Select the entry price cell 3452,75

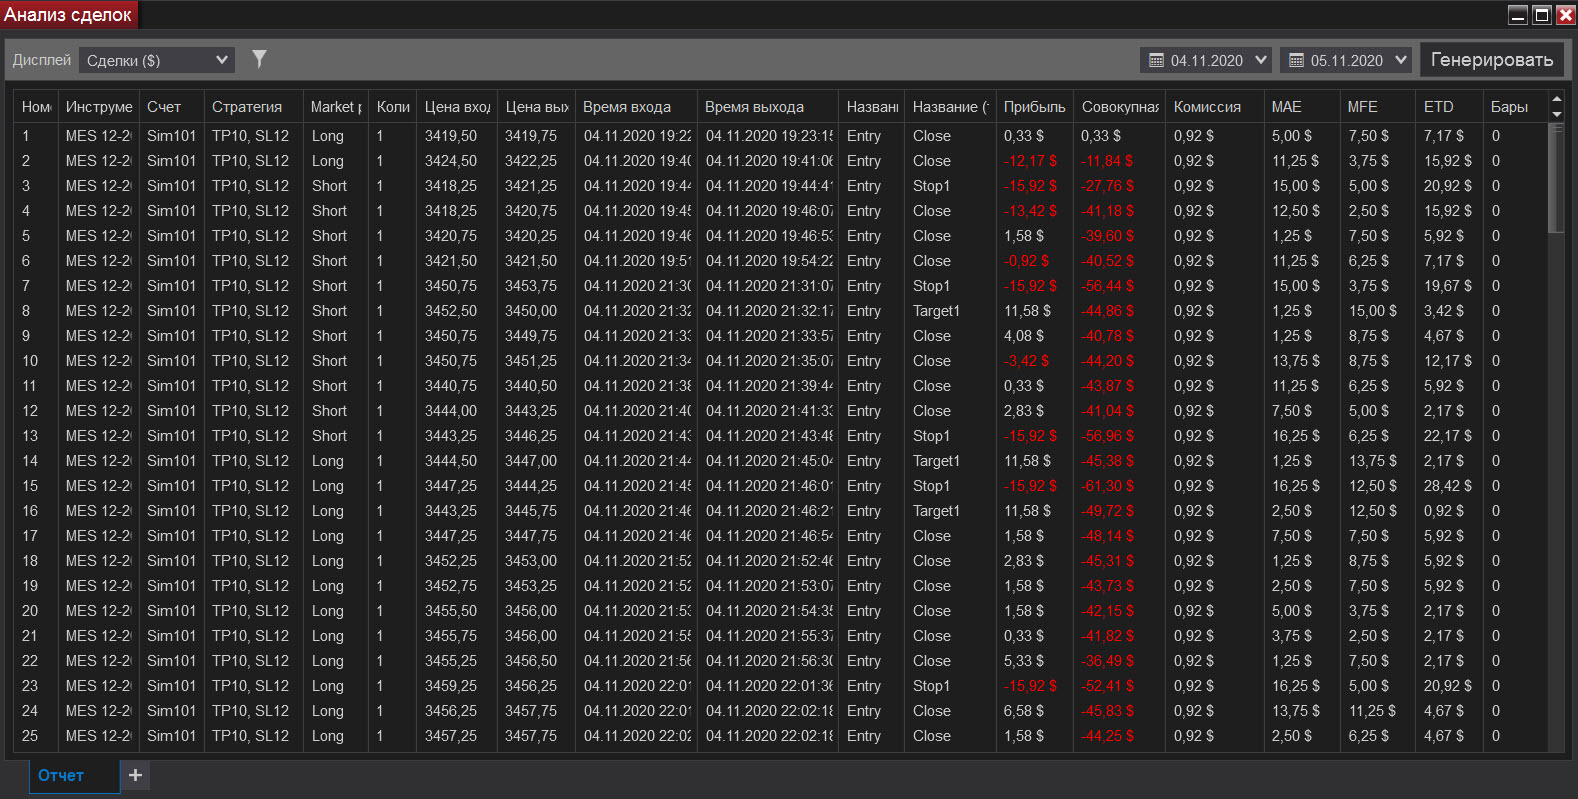pos(451,586)
